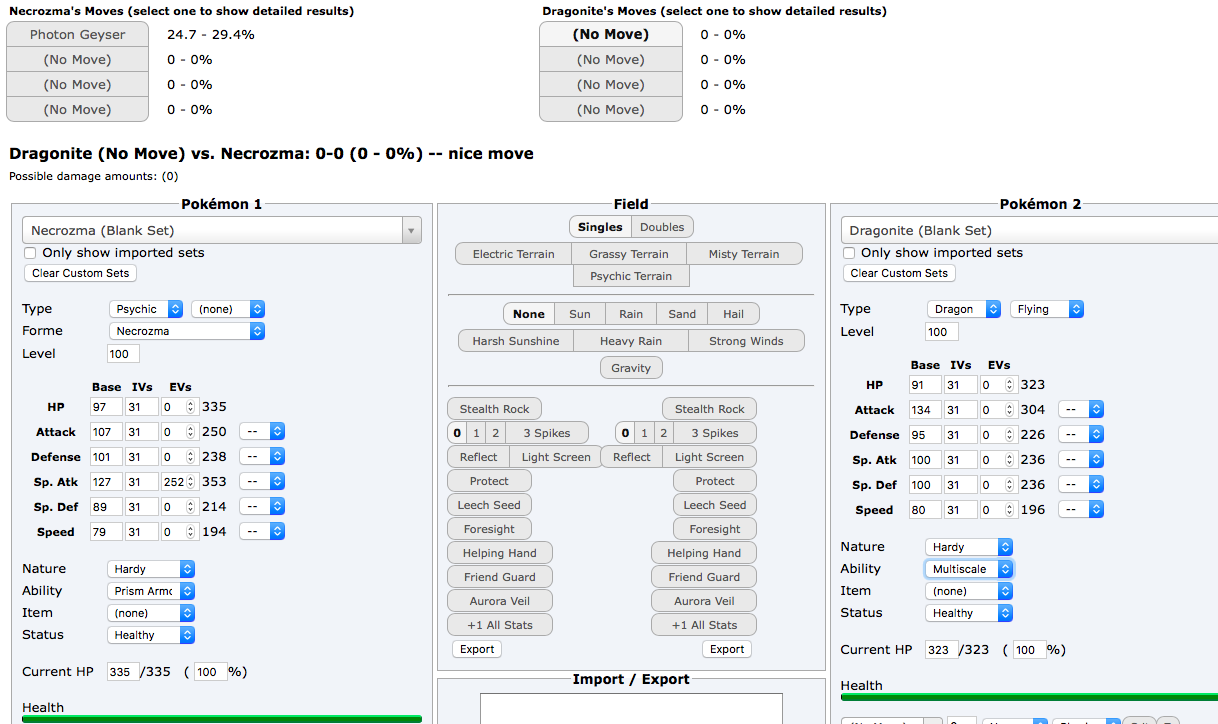Toggle right-side Stealth Rock
This screenshot has height=724, width=1218.
click(709, 409)
